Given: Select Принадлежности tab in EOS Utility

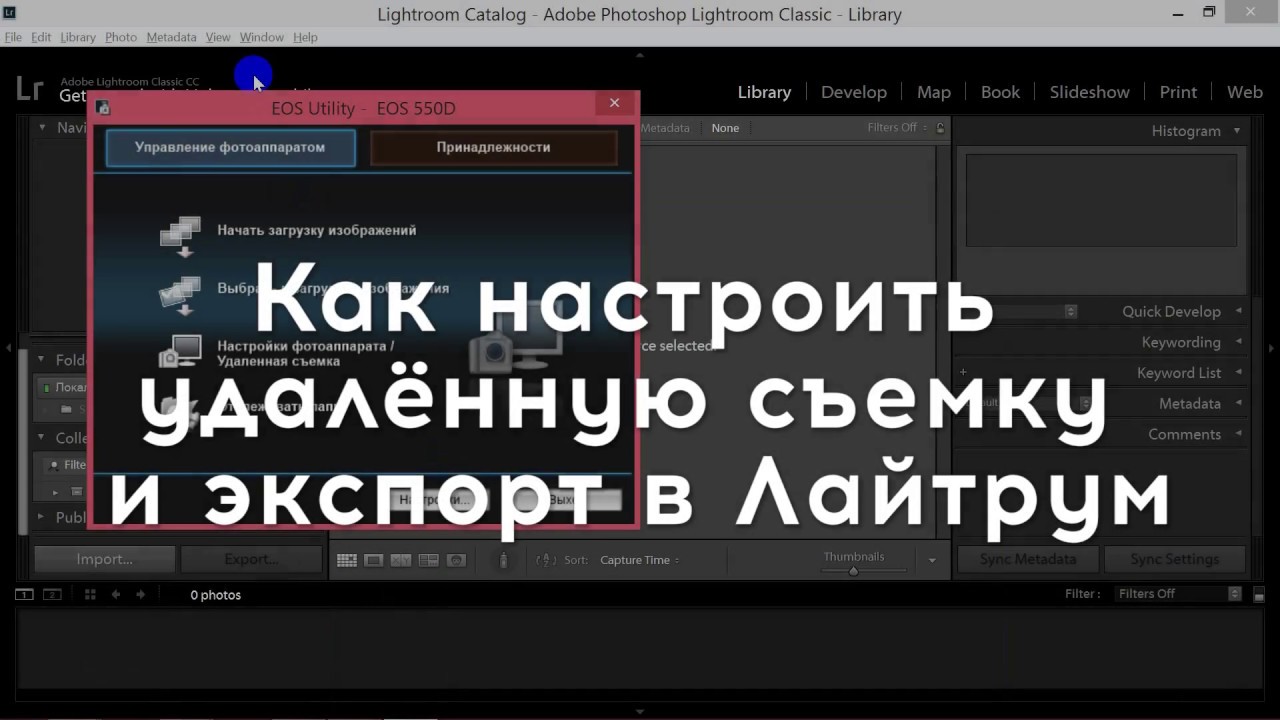Looking at the screenshot, I should (x=493, y=147).
